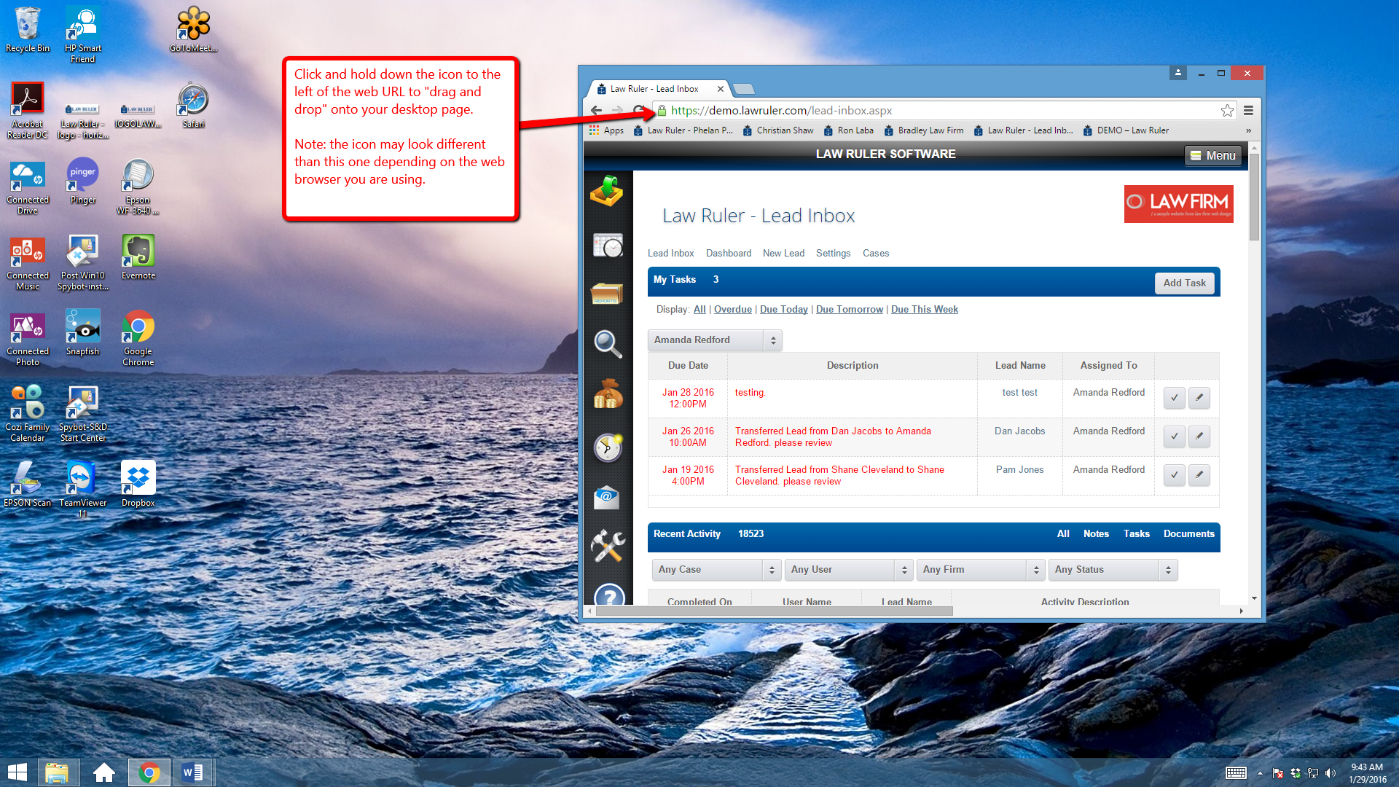
Task: Show Due Today tasks link
Action: pyautogui.click(x=784, y=310)
